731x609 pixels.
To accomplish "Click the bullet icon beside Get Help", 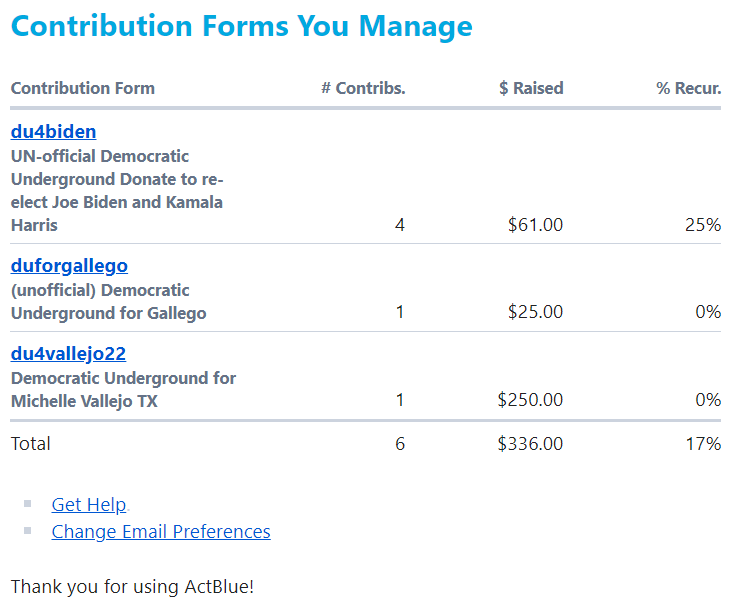I will [28, 504].
